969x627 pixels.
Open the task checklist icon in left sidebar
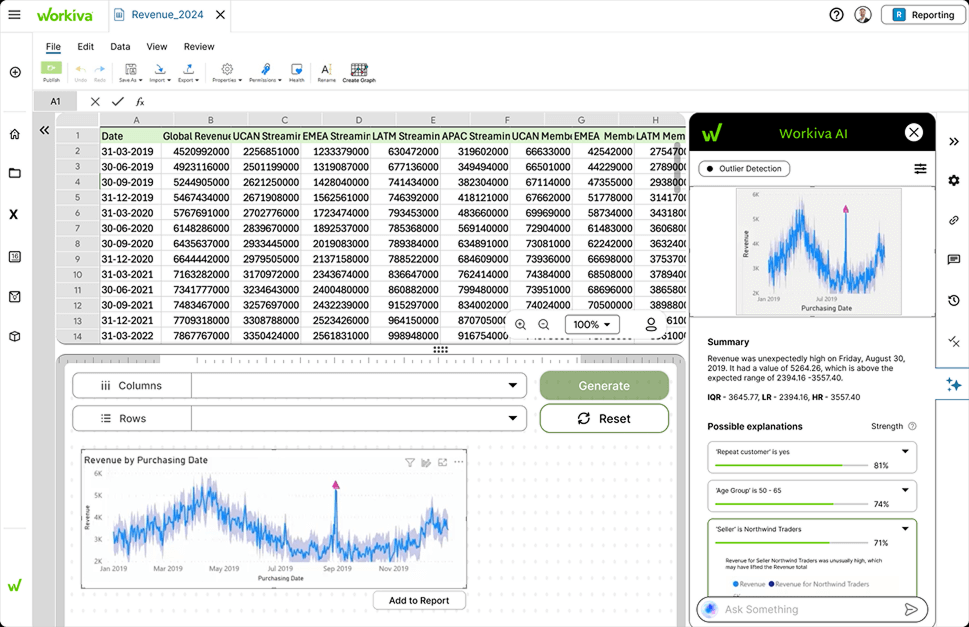pyautogui.click(x=15, y=297)
